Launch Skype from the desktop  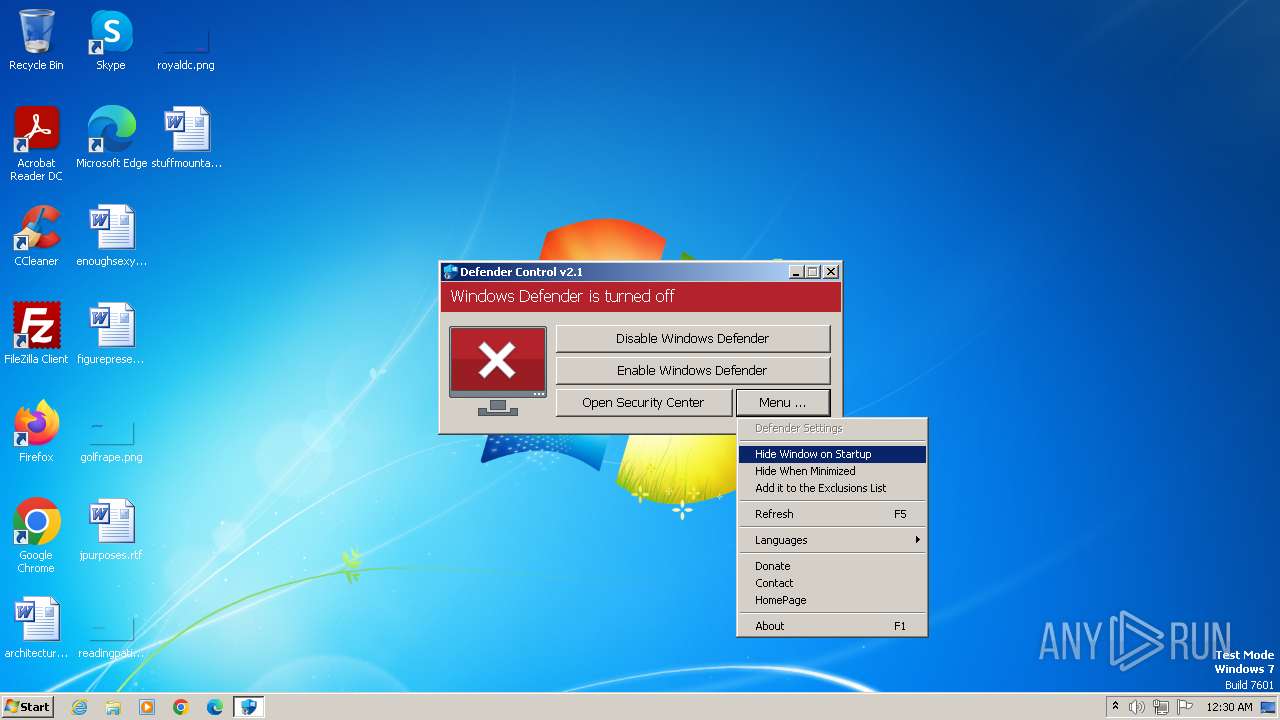[x=111, y=40]
